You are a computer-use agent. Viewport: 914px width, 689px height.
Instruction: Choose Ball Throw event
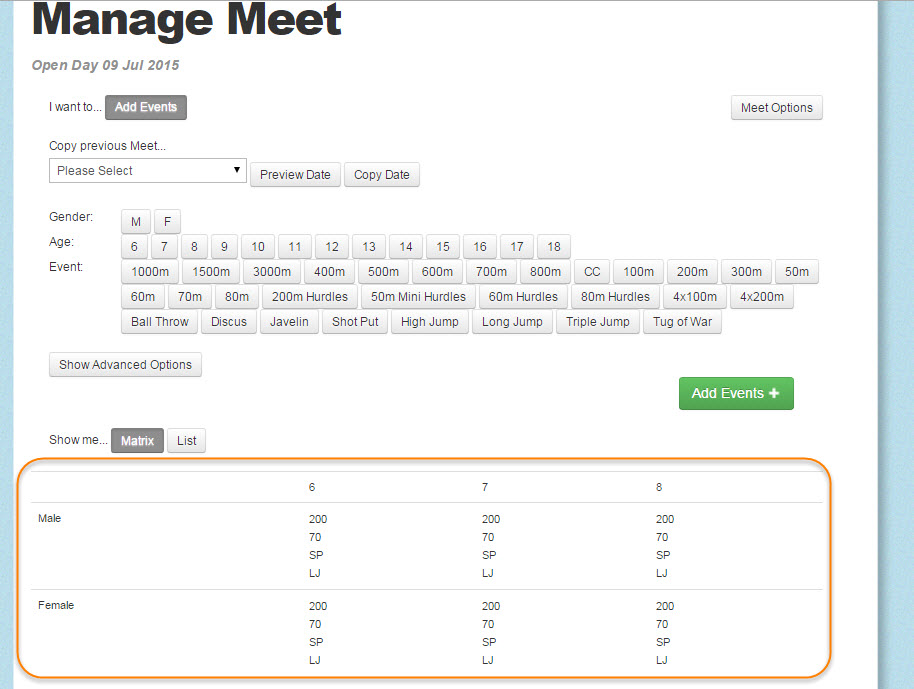[160, 322]
